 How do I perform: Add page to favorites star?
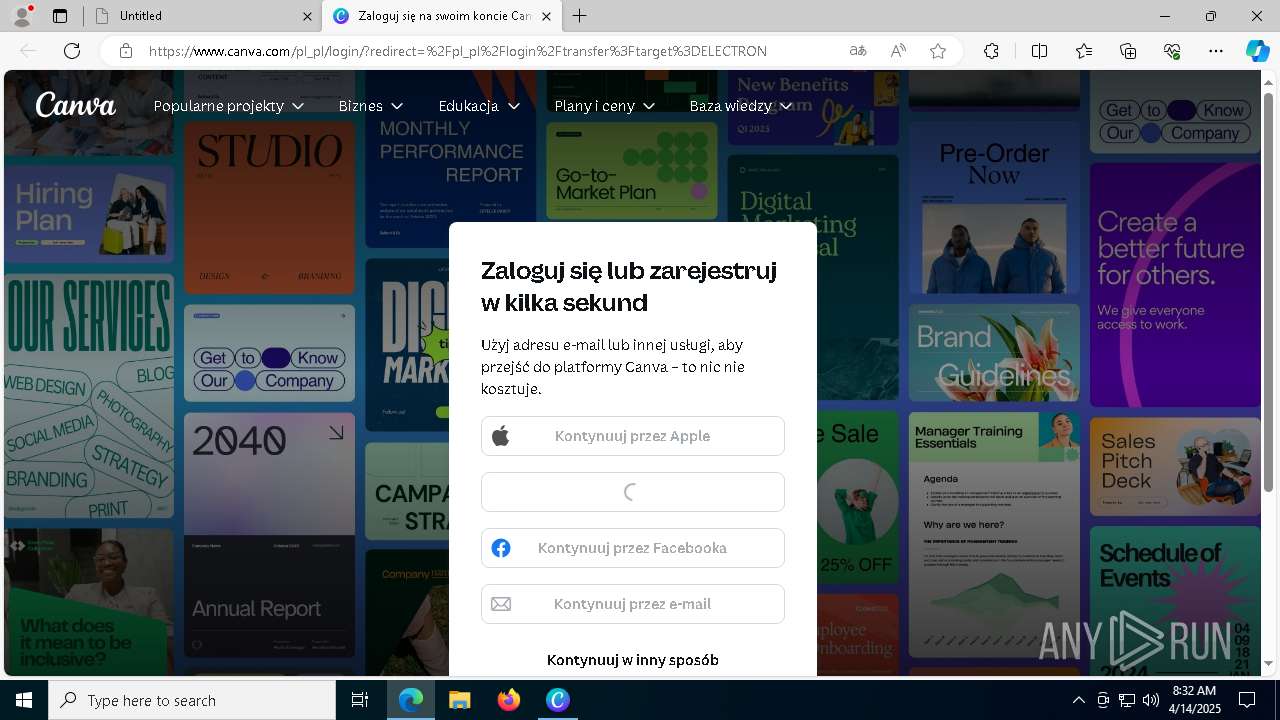938,51
